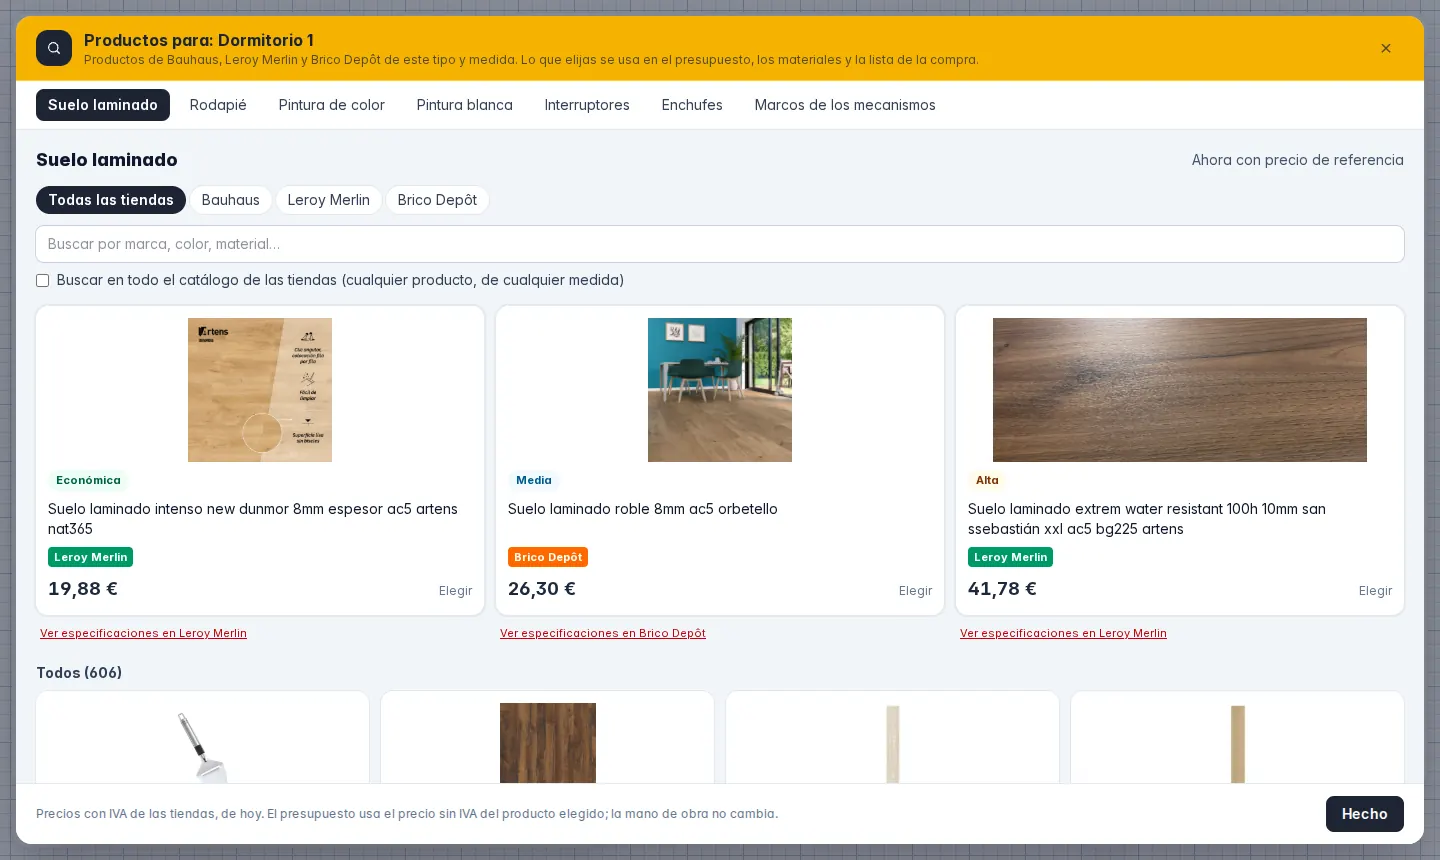1440x860 pixels.
Task: Click the title Suelo laminado intenso new dunmor
Action: [253, 519]
